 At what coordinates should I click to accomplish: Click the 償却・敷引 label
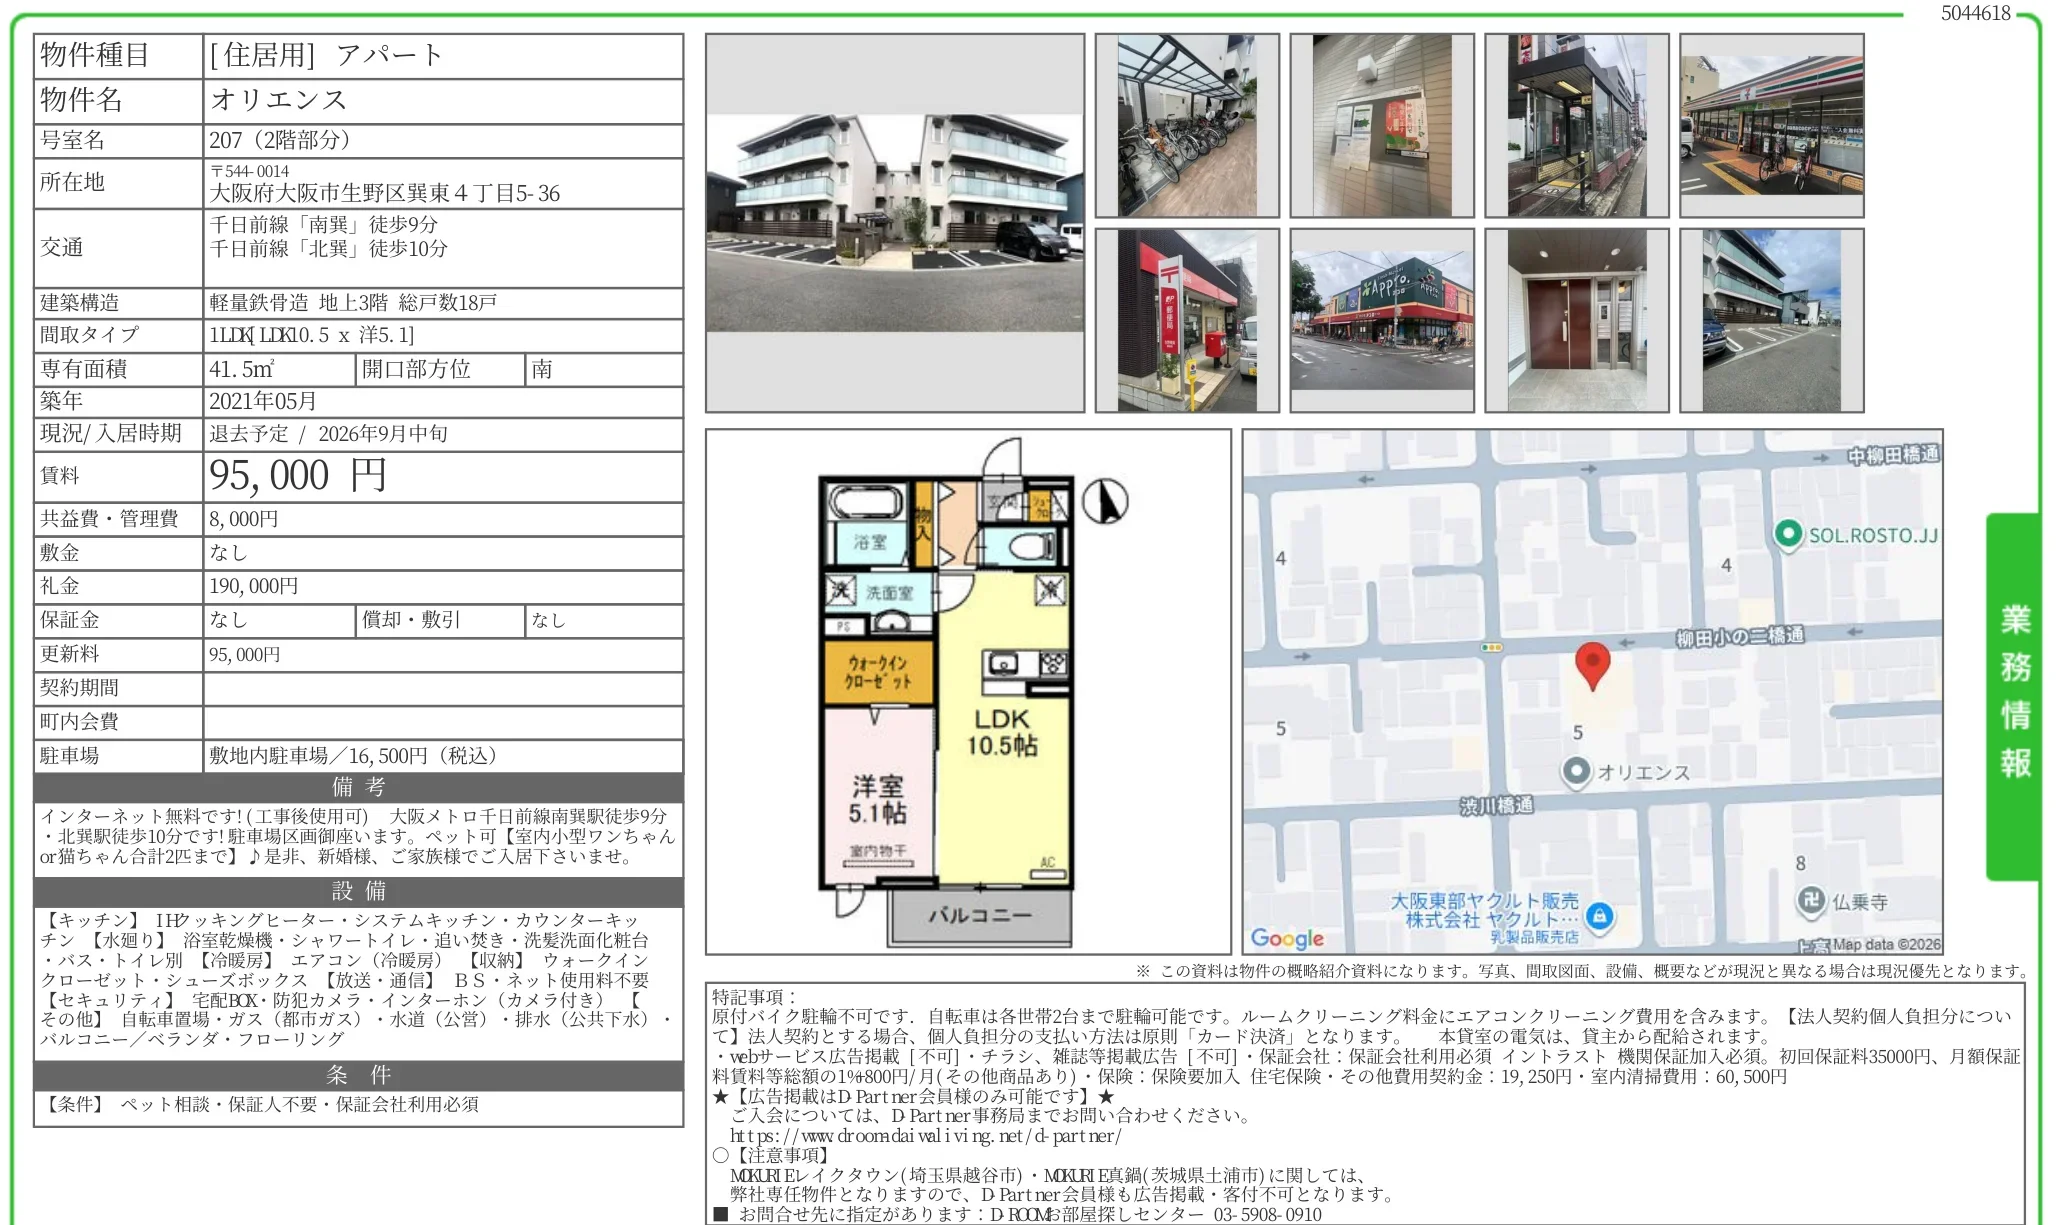point(411,620)
